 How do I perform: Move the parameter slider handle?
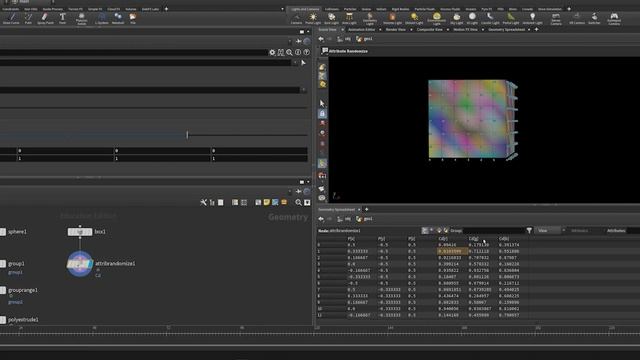187,135
